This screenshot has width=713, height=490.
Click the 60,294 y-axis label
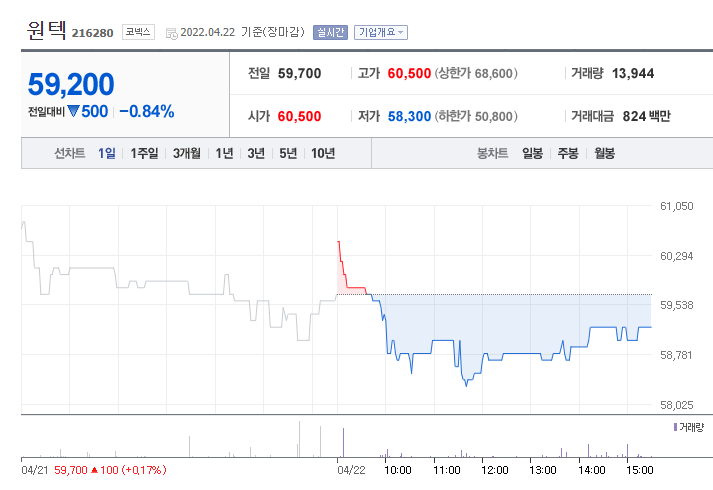coord(677,256)
